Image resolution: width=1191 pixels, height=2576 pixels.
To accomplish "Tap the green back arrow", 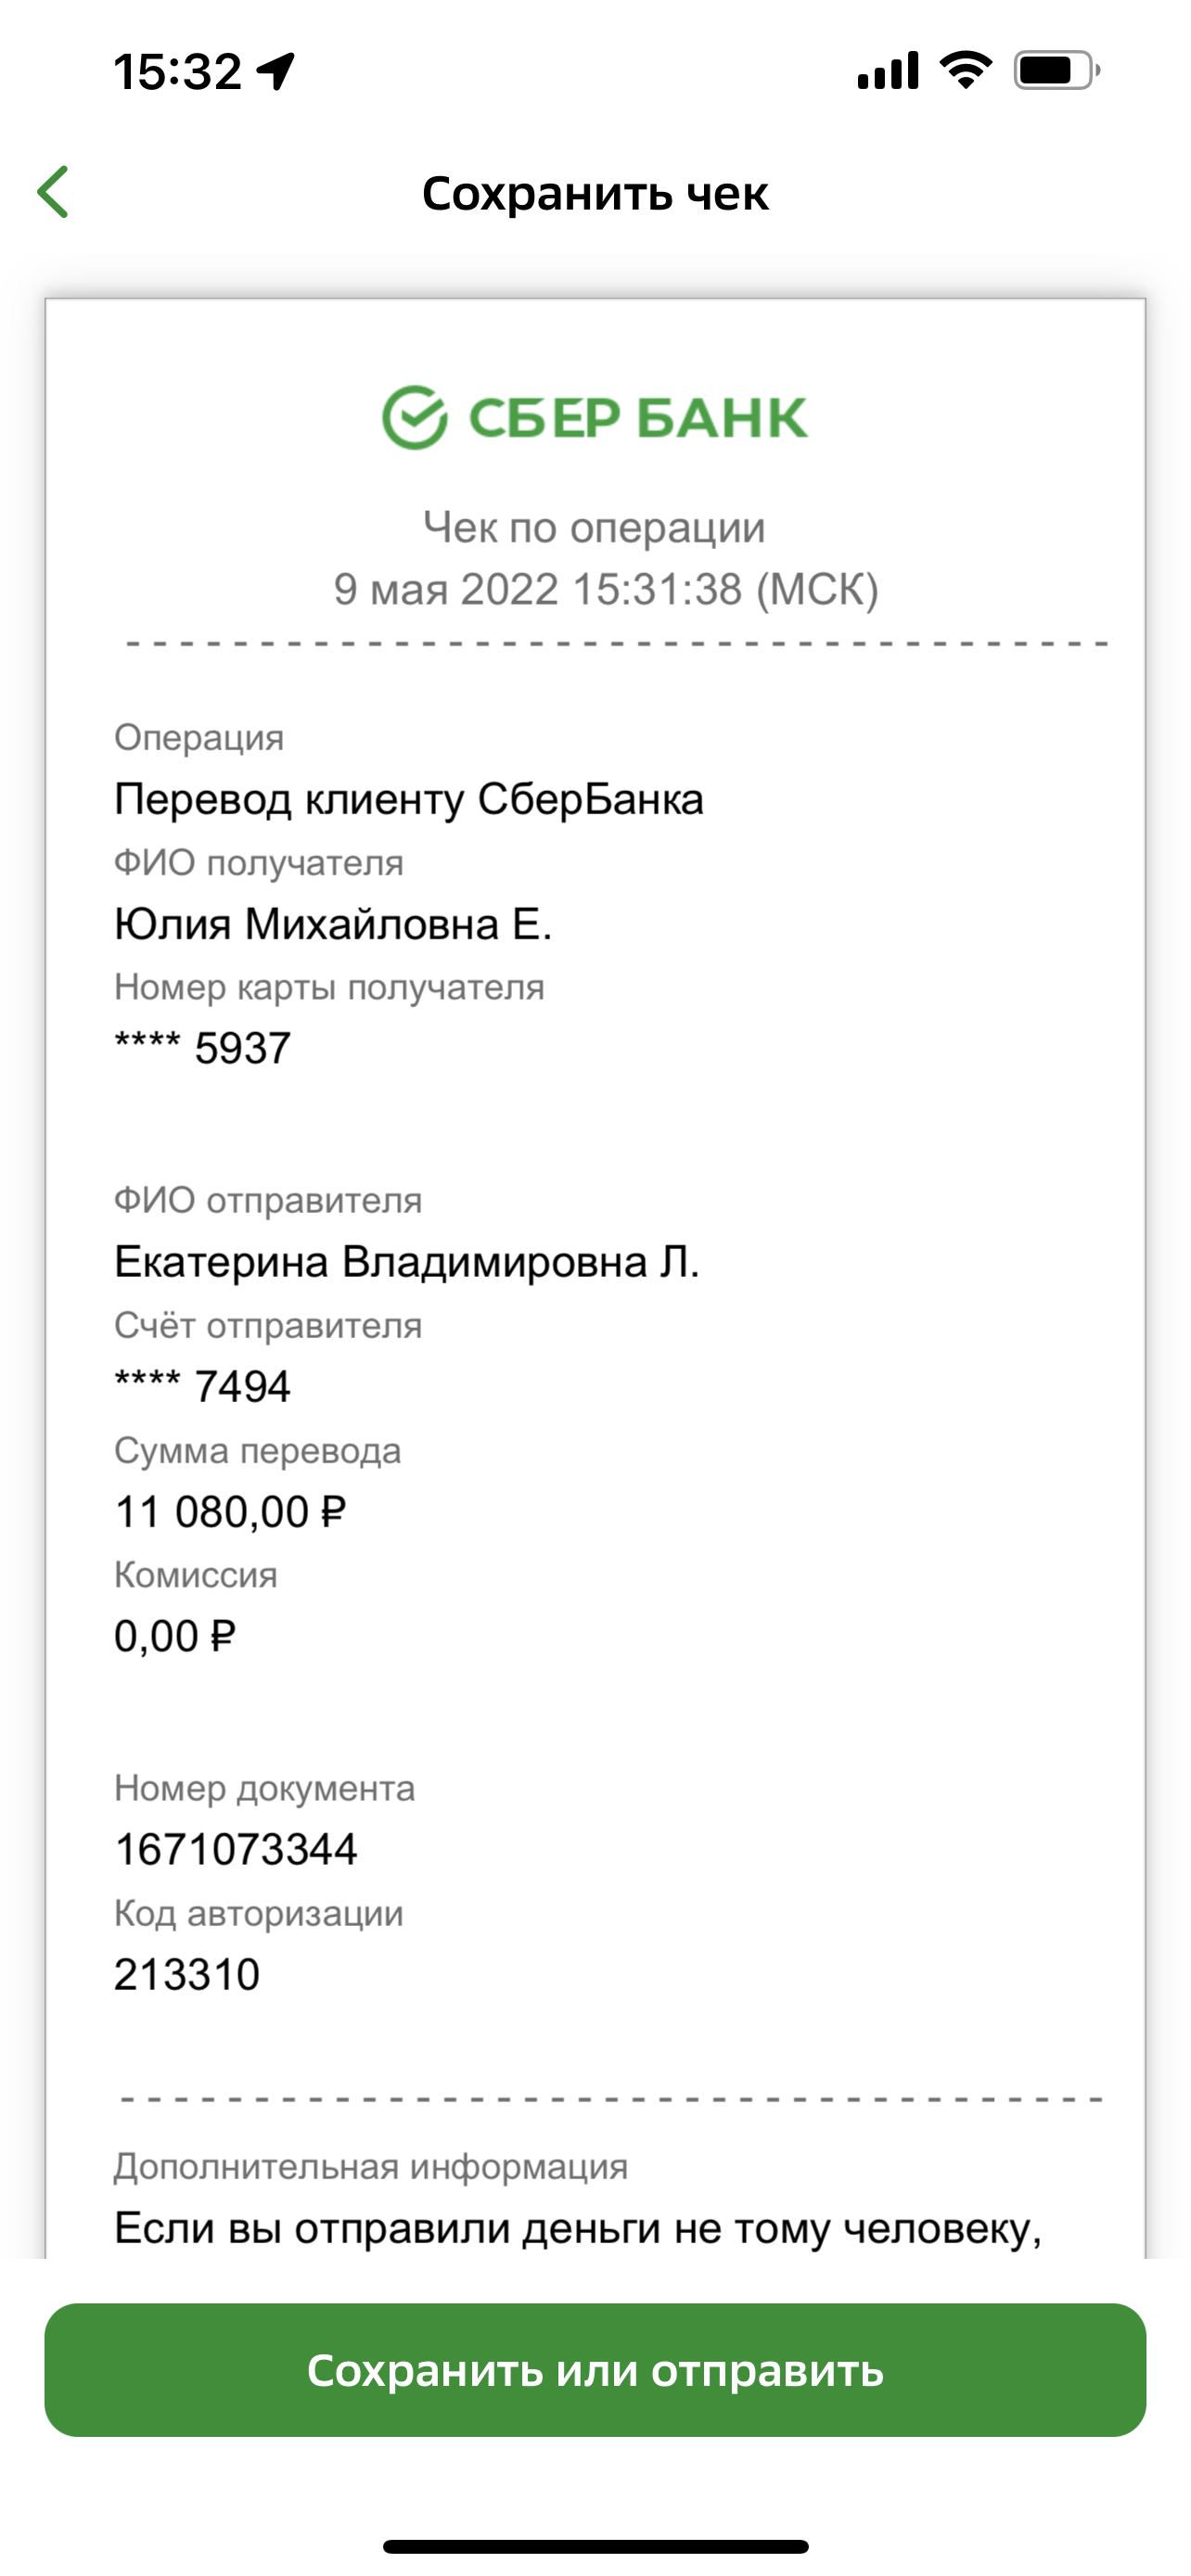I will tap(53, 192).
